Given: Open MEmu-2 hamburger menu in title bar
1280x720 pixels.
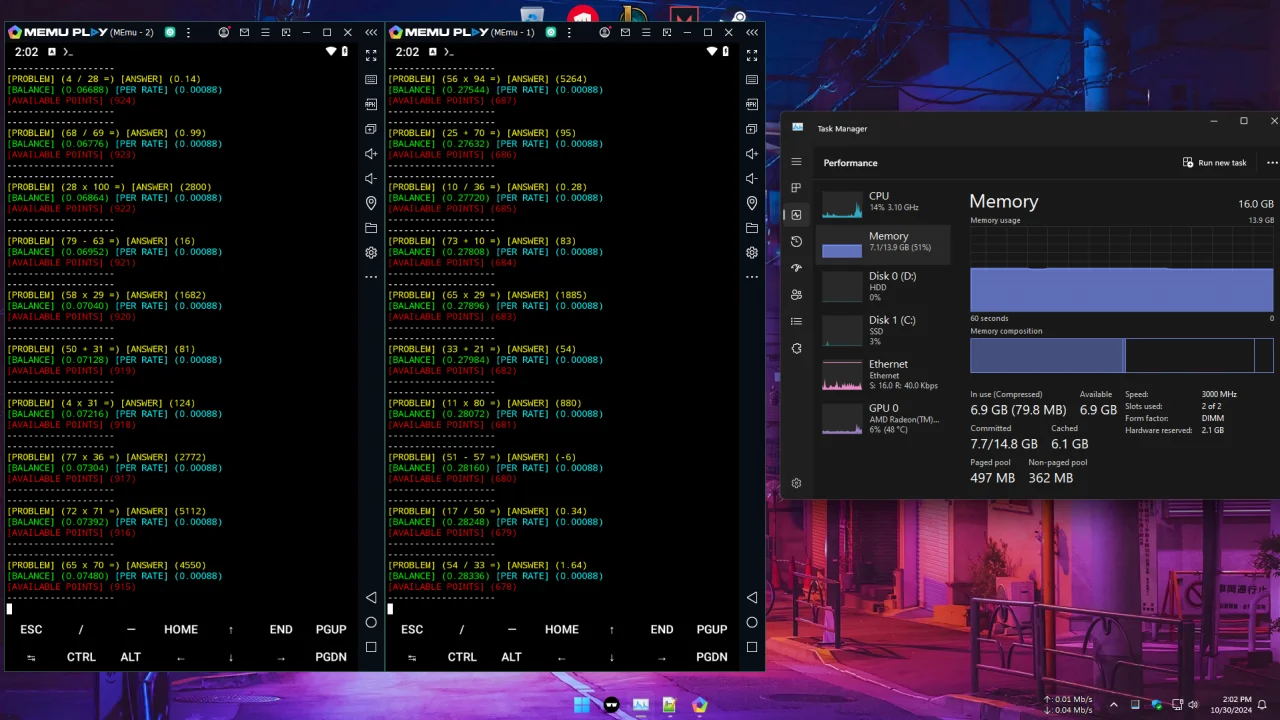Looking at the screenshot, I should (265, 32).
